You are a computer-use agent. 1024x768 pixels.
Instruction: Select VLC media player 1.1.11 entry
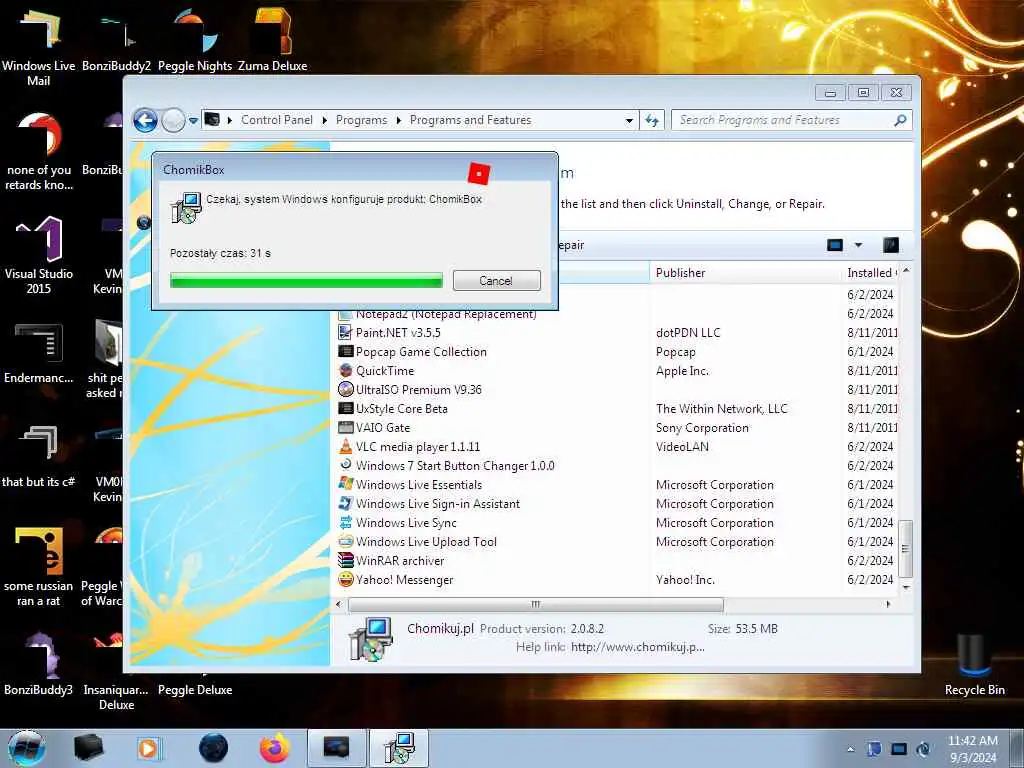[x=418, y=447]
